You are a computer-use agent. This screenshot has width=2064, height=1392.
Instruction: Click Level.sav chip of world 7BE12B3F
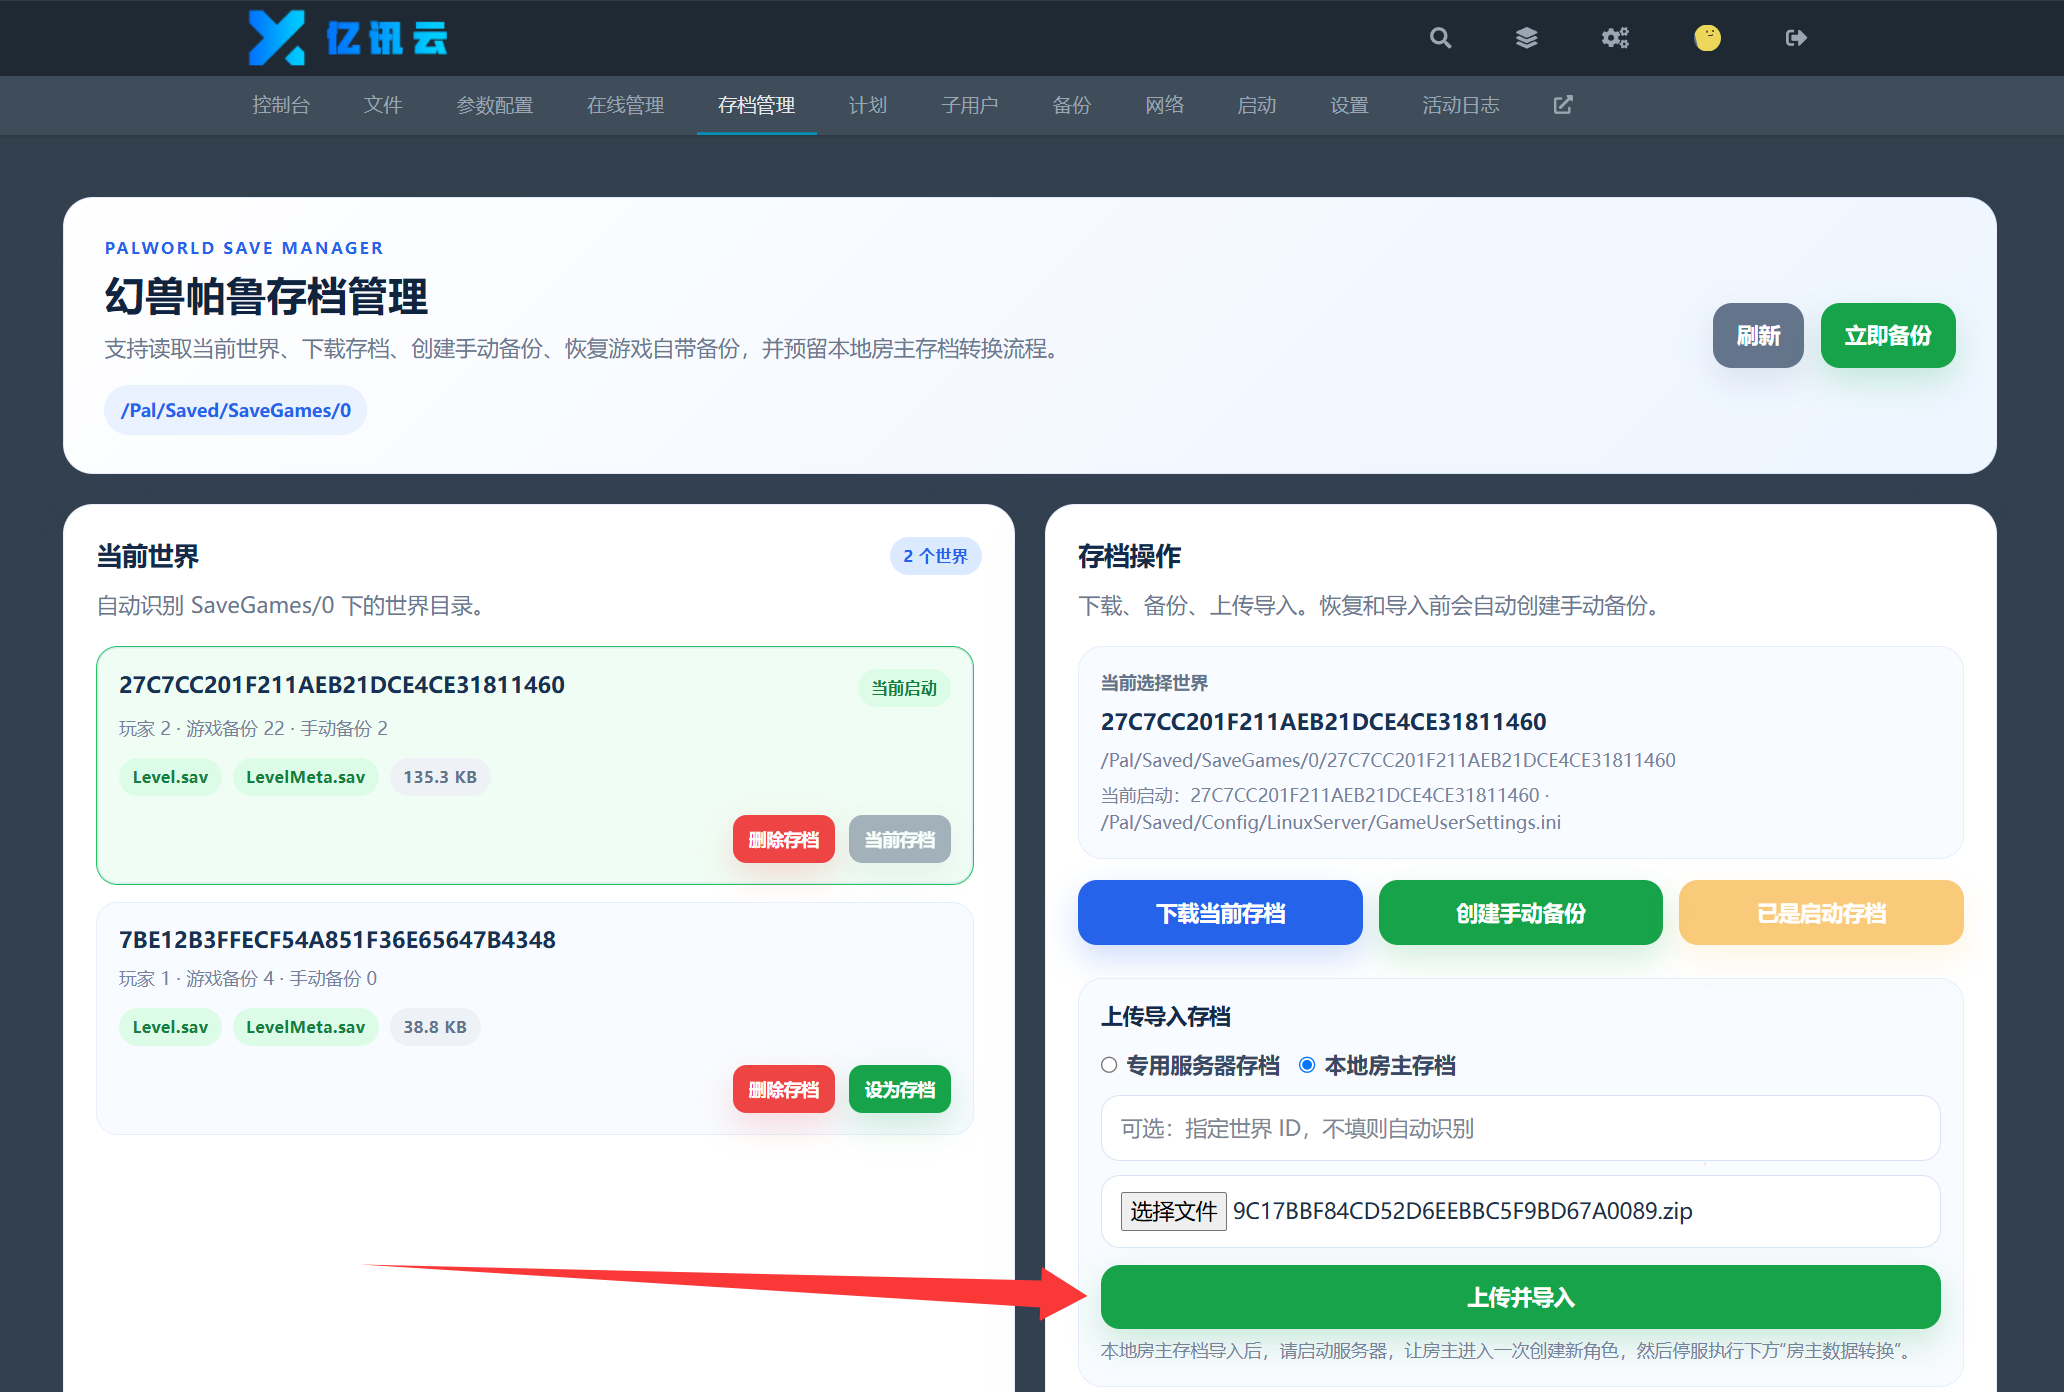[x=170, y=1027]
